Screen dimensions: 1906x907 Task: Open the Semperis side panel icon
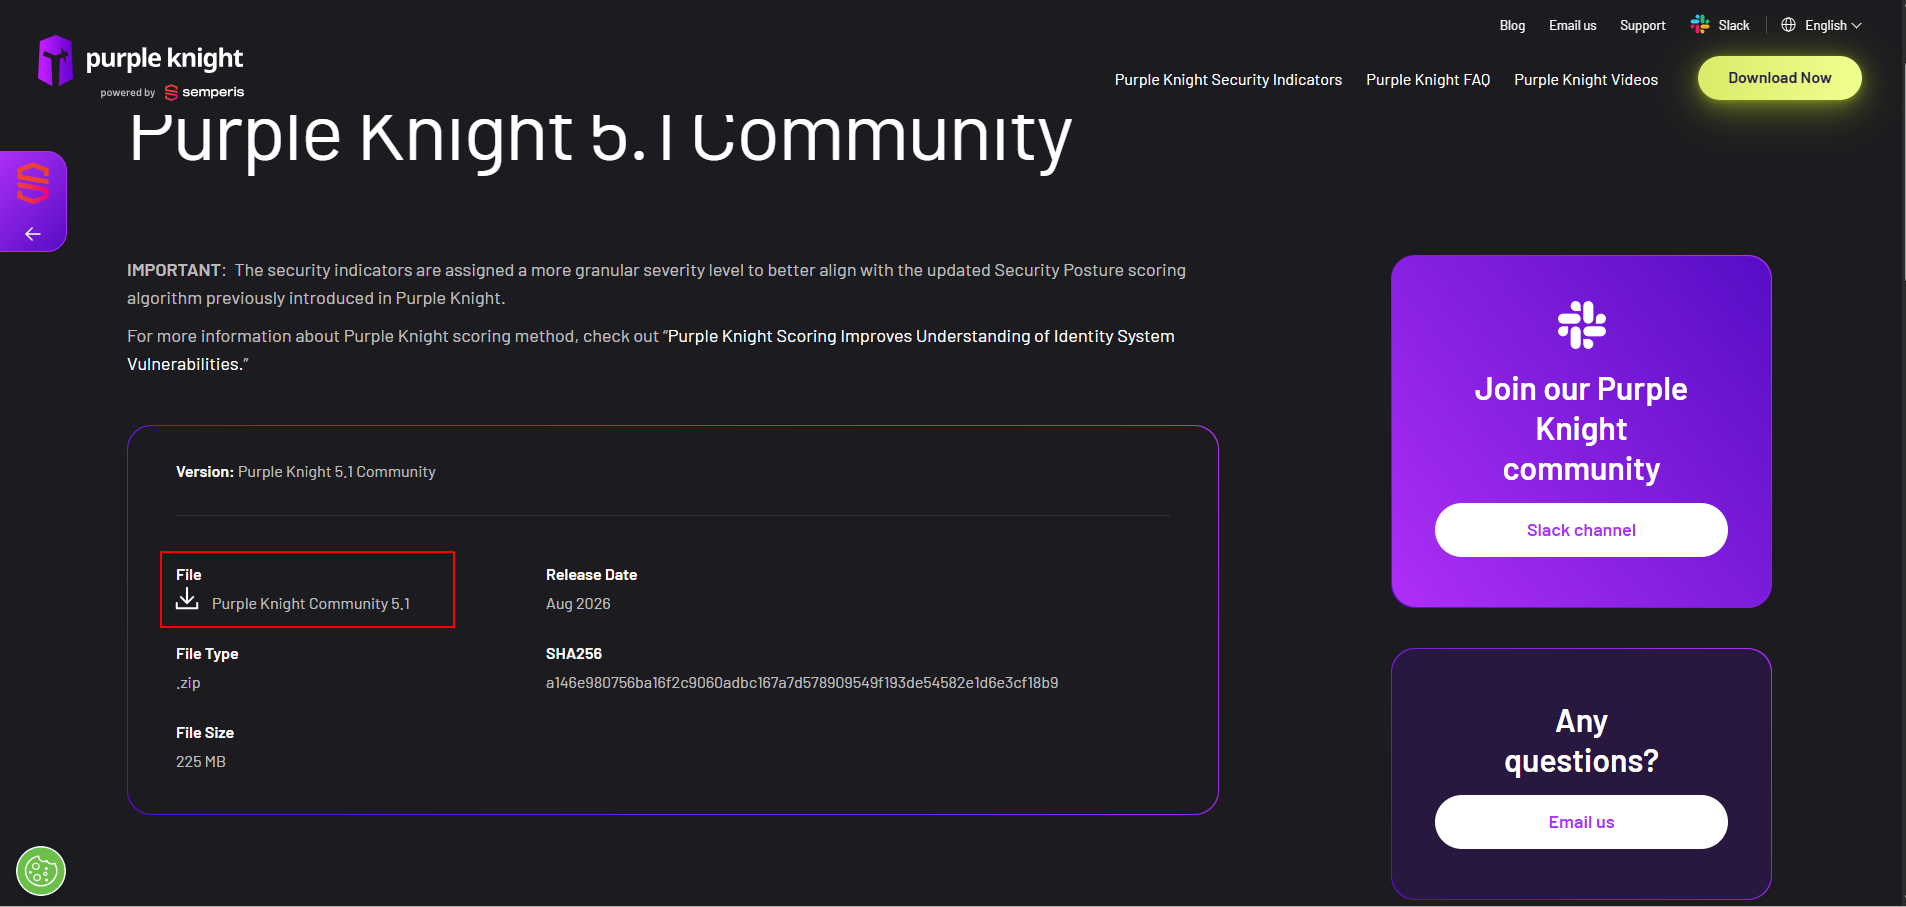pyautogui.click(x=33, y=182)
